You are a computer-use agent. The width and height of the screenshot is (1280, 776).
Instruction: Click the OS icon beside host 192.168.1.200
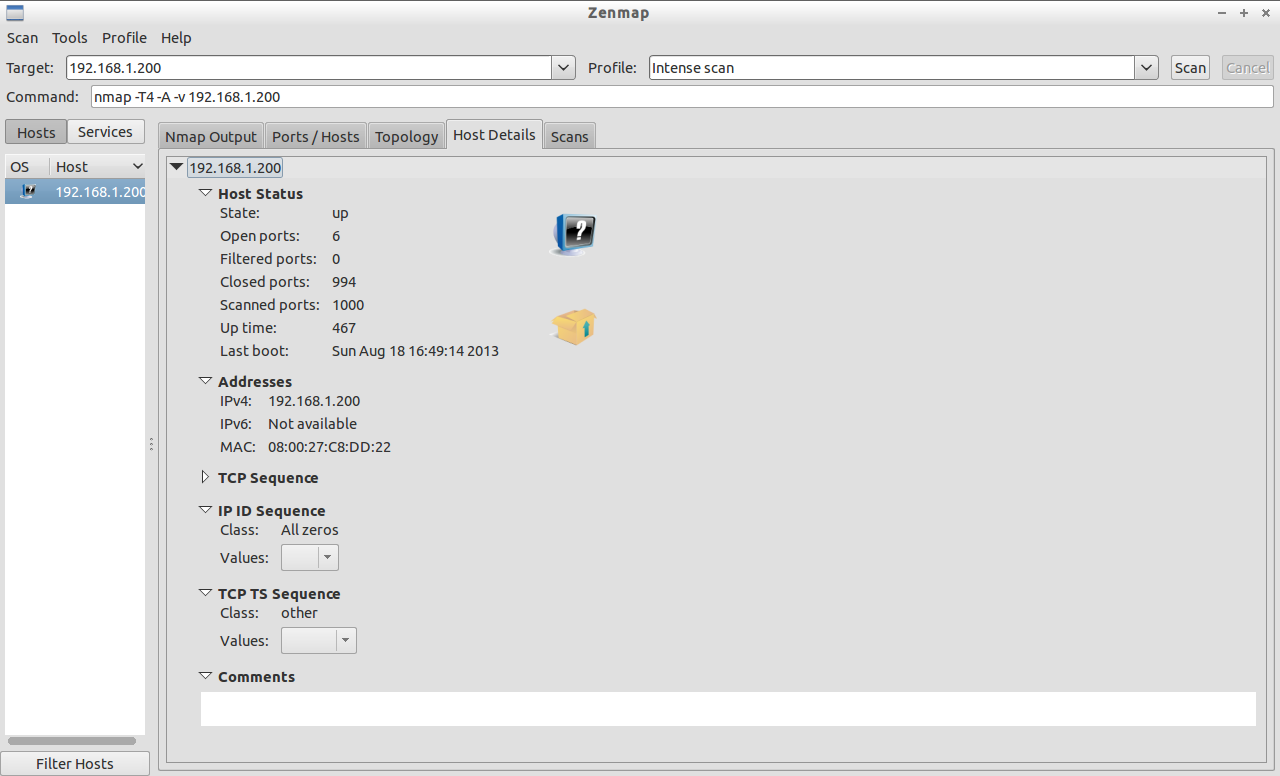click(28, 191)
